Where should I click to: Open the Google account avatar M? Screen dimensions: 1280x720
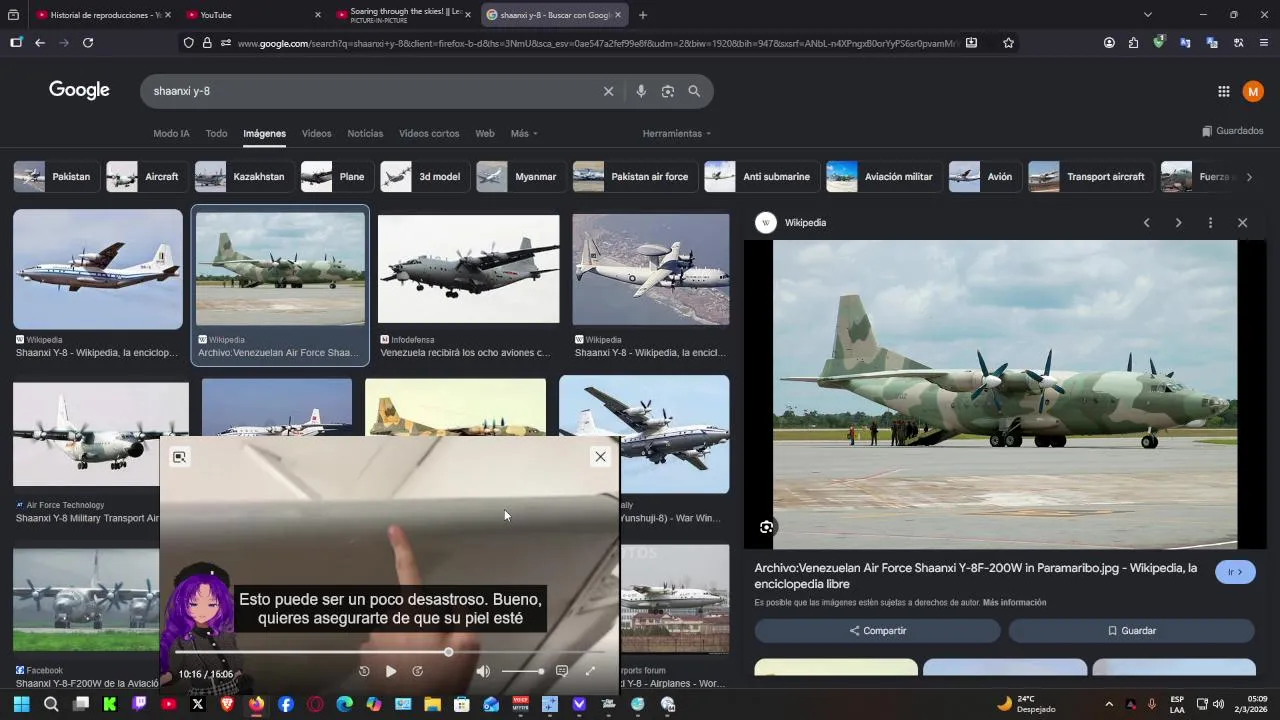tap(1253, 91)
